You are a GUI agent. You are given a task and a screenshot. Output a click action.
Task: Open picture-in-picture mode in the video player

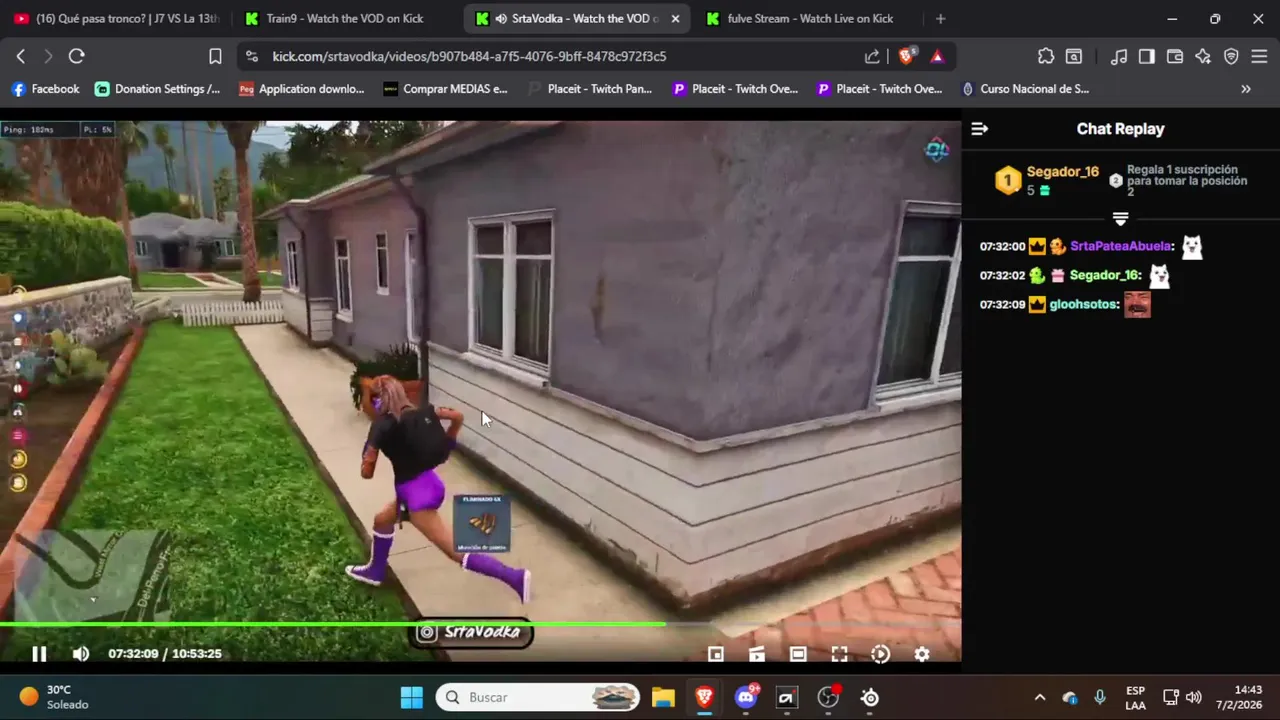coord(716,654)
